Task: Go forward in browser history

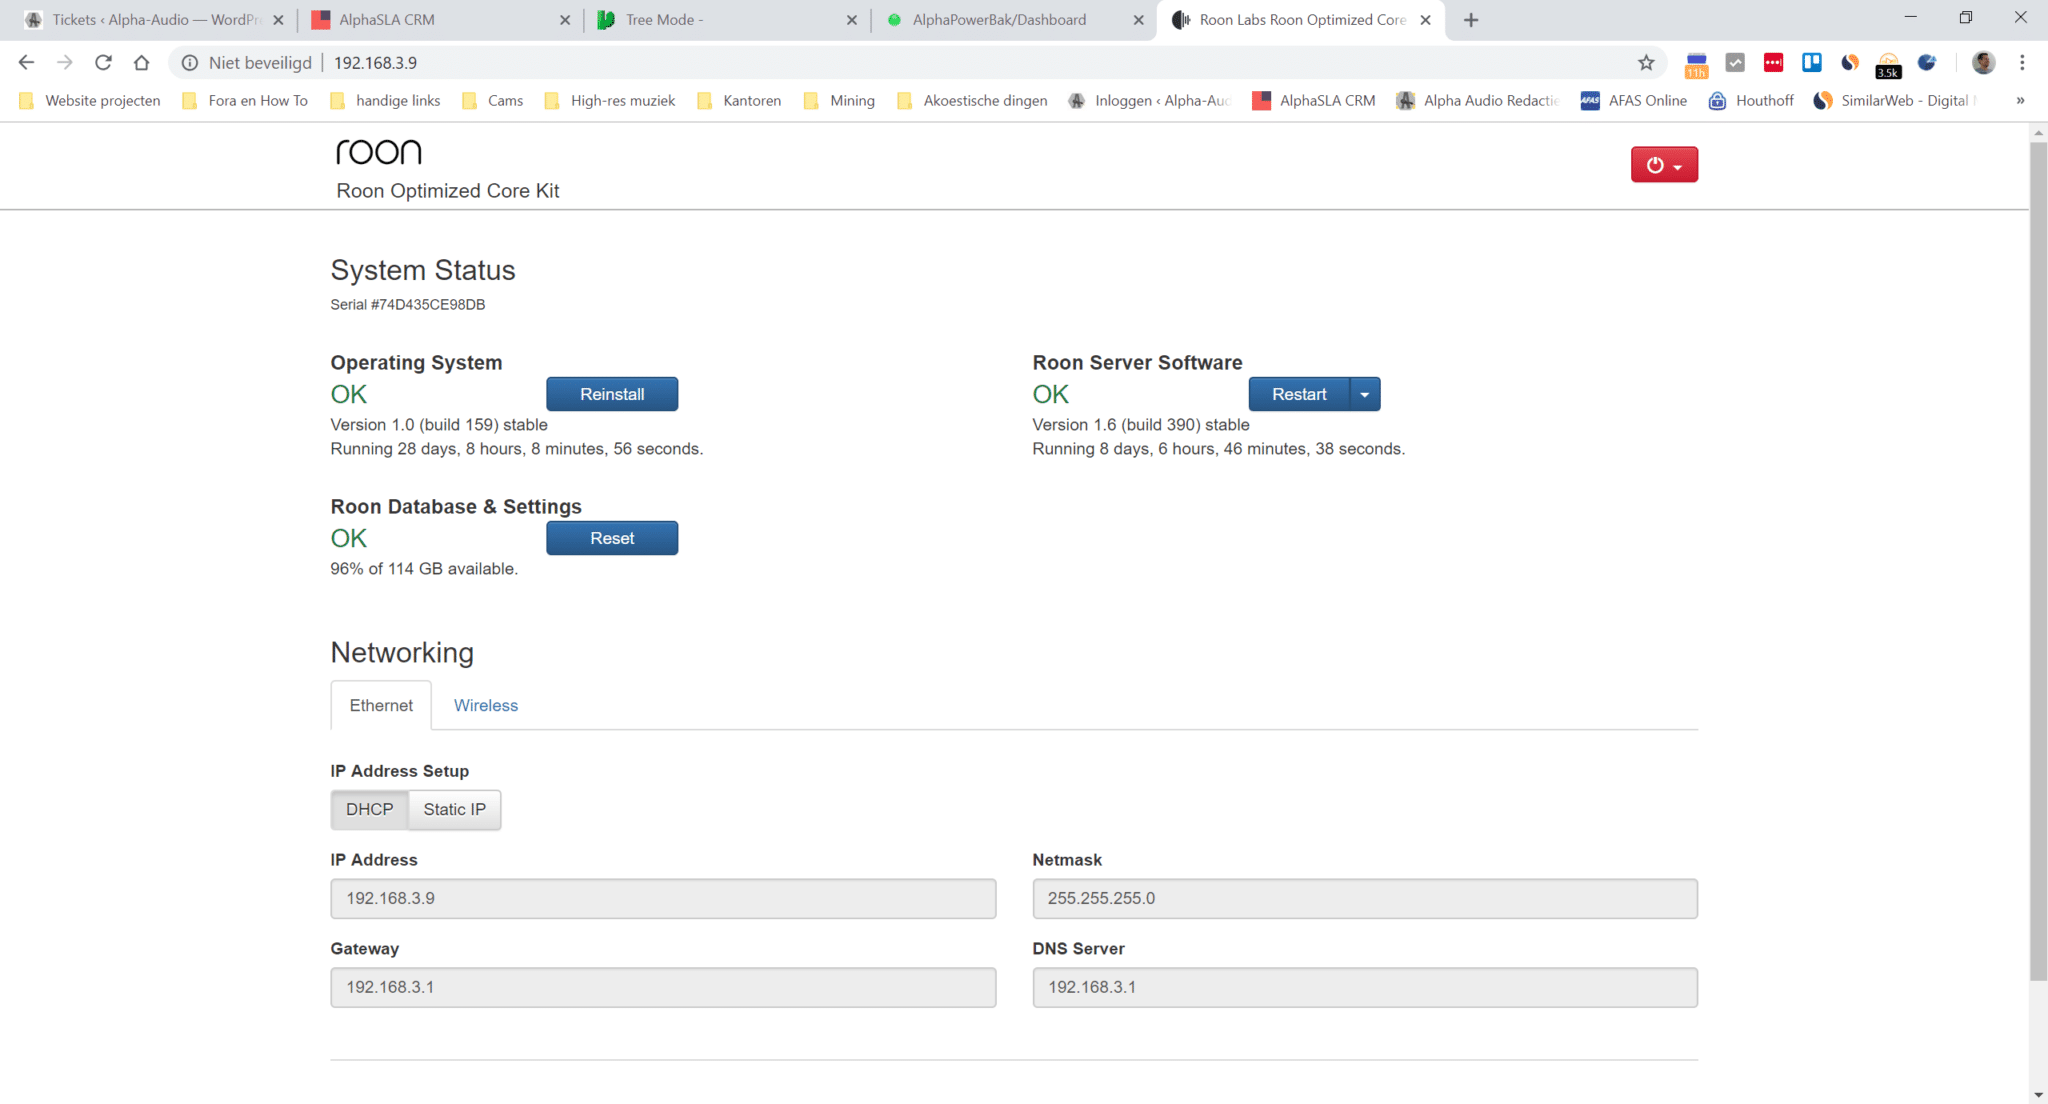Action: (65, 62)
